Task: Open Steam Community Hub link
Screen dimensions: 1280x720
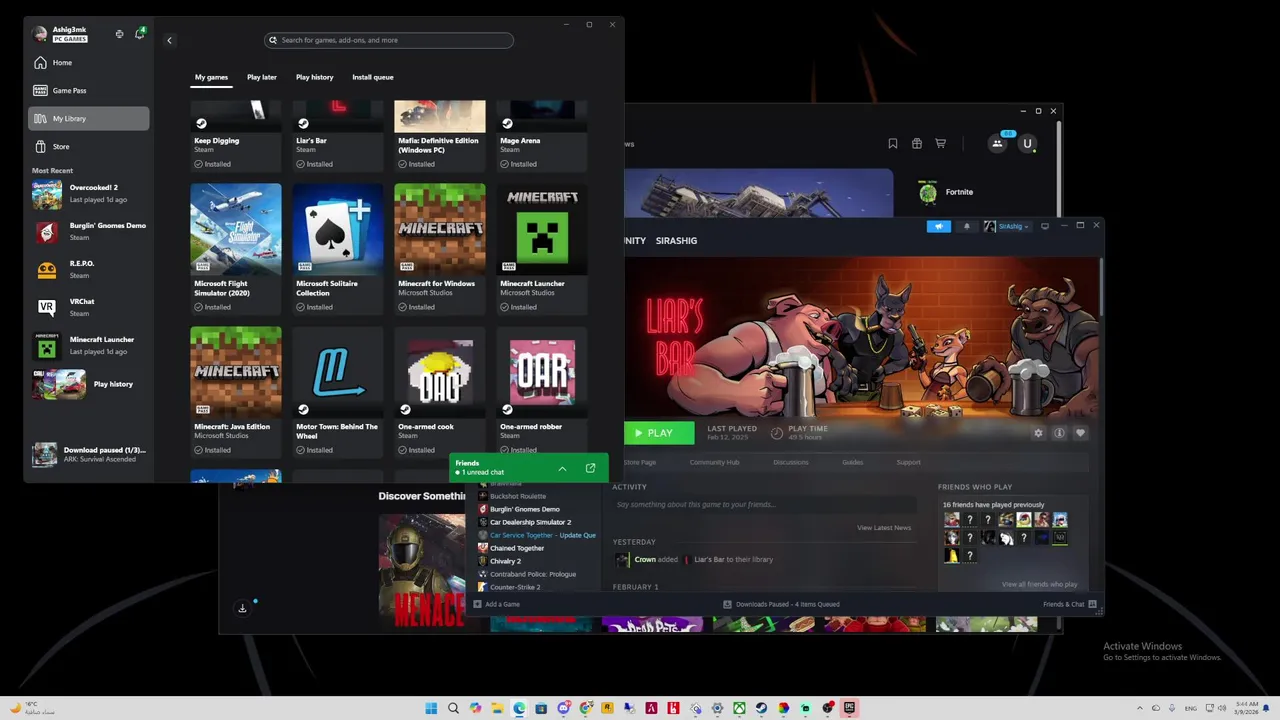Action: (714, 462)
